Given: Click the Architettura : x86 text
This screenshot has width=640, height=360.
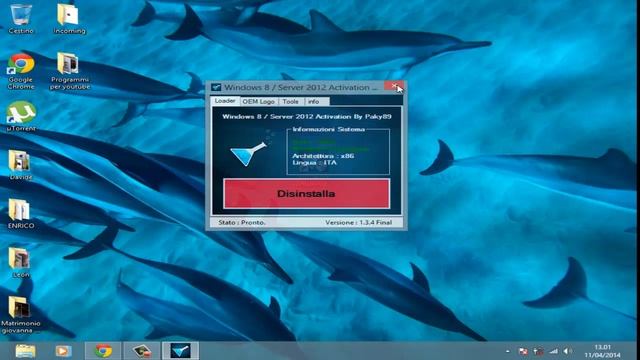Looking at the screenshot, I should click(x=323, y=156).
